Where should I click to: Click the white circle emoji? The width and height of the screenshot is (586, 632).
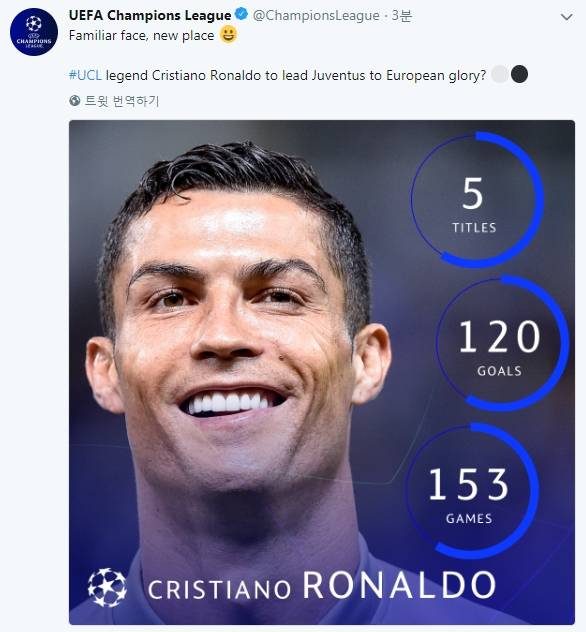[500, 75]
